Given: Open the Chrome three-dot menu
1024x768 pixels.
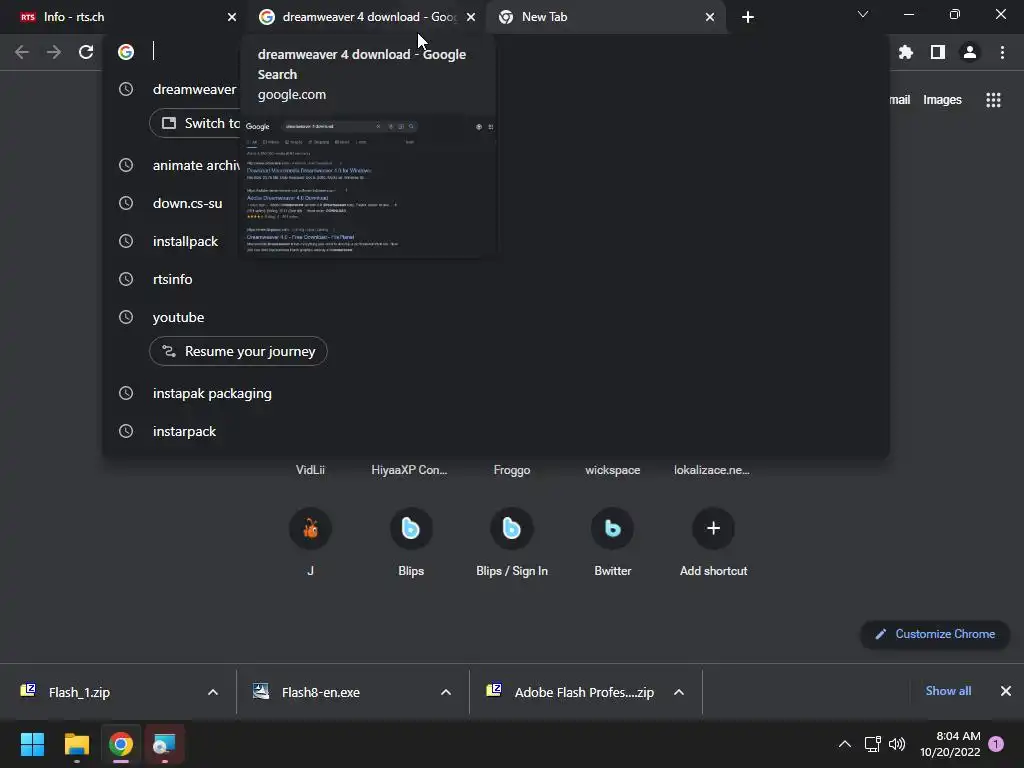Looking at the screenshot, I should tap(1002, 52).
